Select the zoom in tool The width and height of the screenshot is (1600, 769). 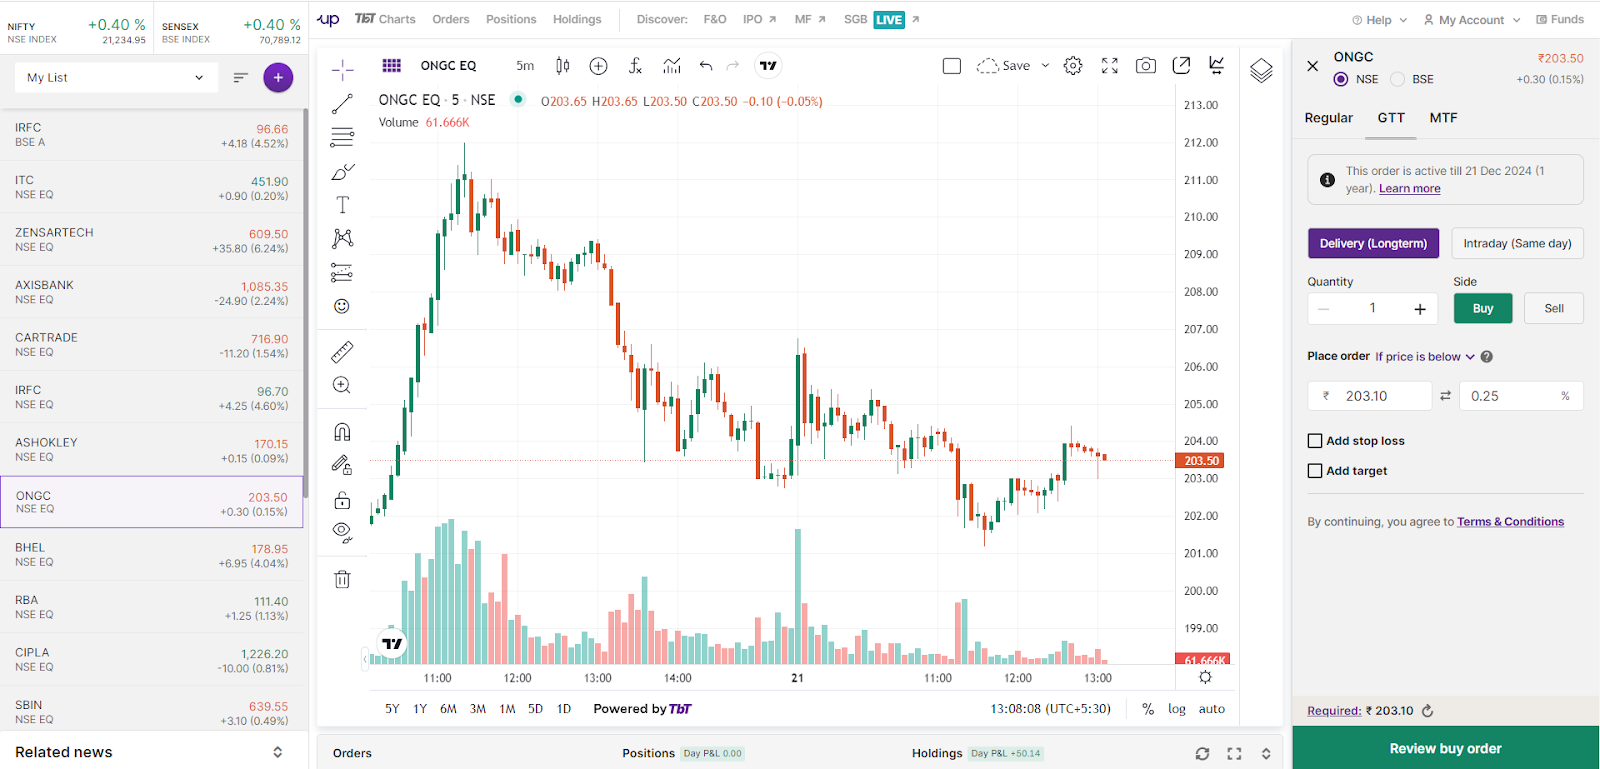tap(342, 385)
